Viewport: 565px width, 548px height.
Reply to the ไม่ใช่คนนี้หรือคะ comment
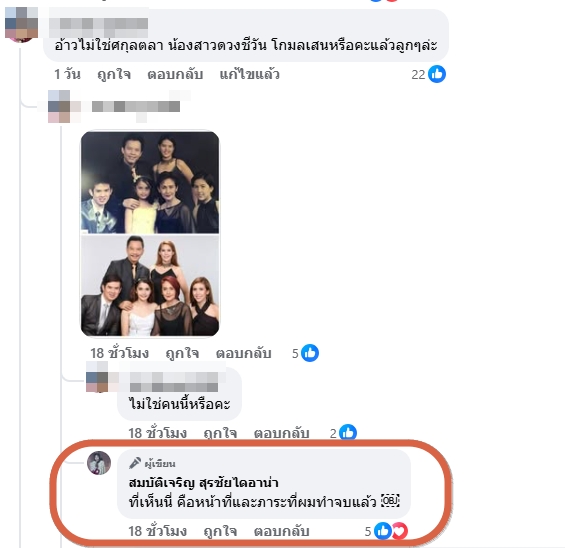[281, 433]
